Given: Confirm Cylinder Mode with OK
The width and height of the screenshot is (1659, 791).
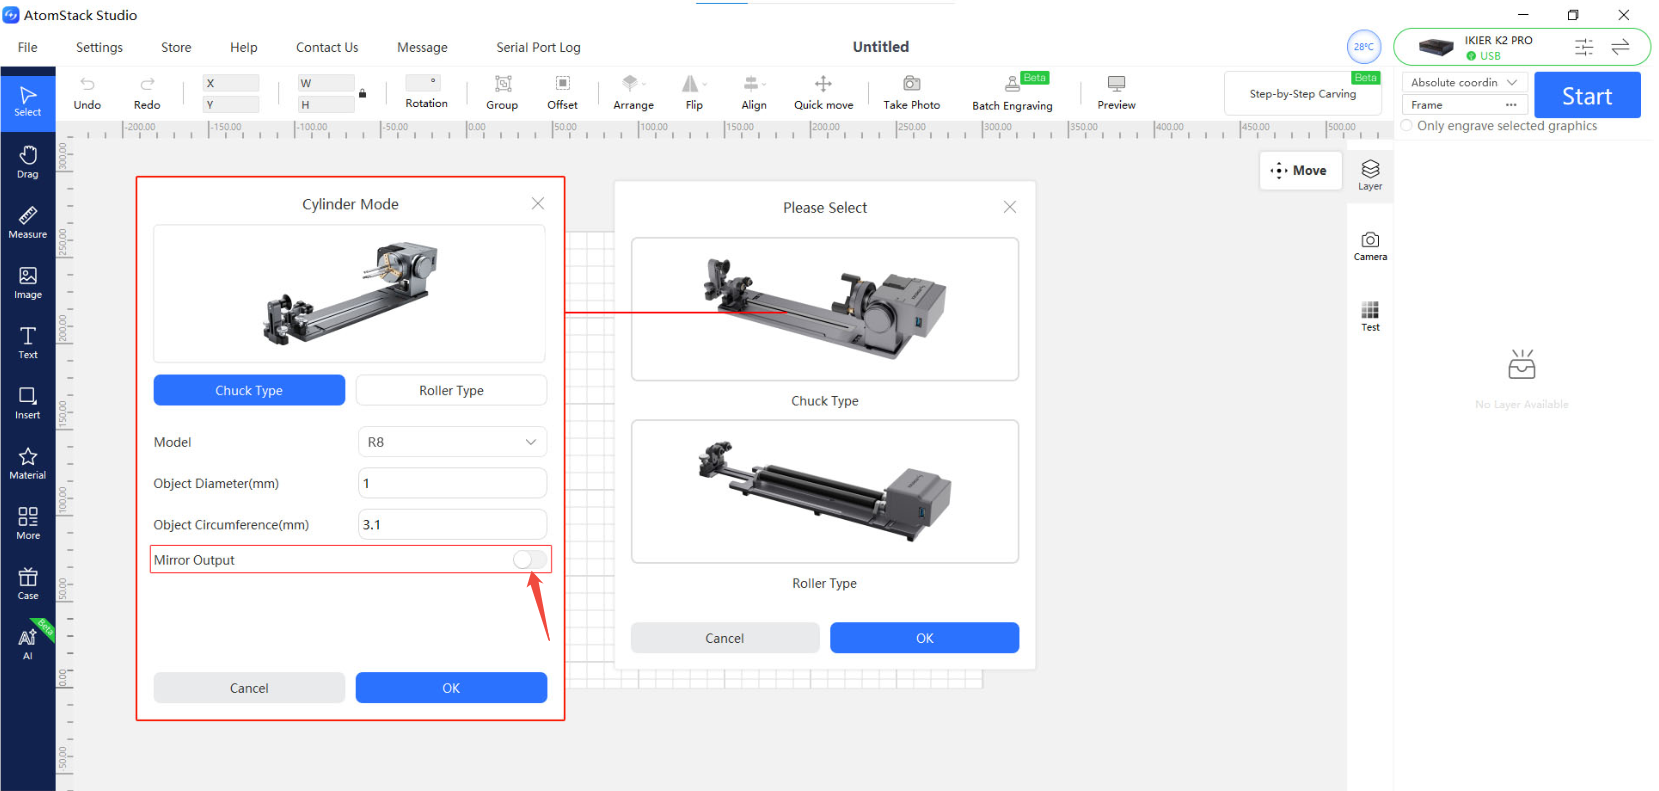Looking at the screenshot, I should [451, 688].
